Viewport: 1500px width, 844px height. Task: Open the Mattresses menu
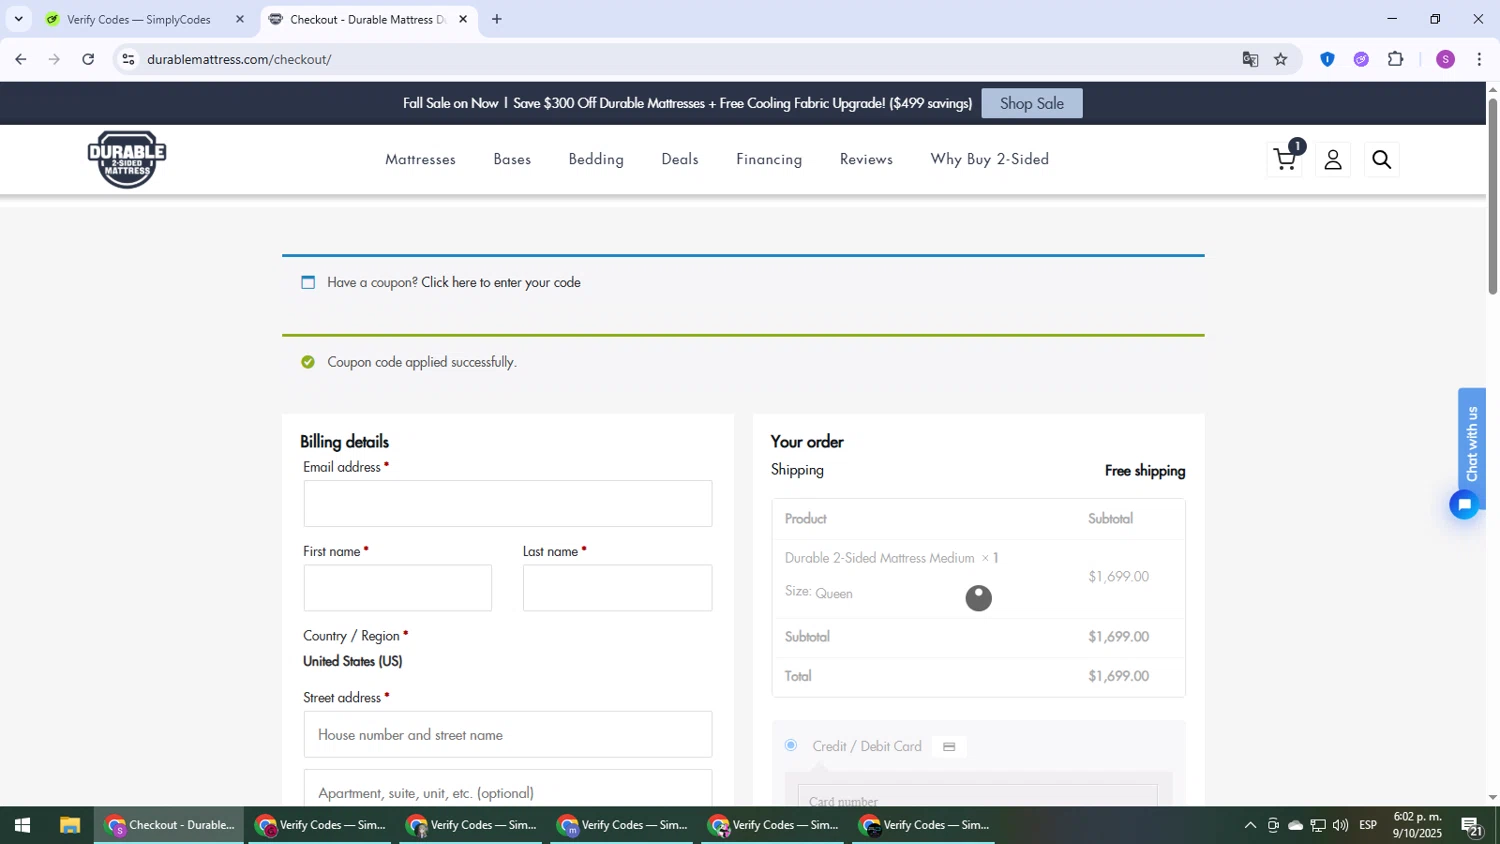point(420,159)
